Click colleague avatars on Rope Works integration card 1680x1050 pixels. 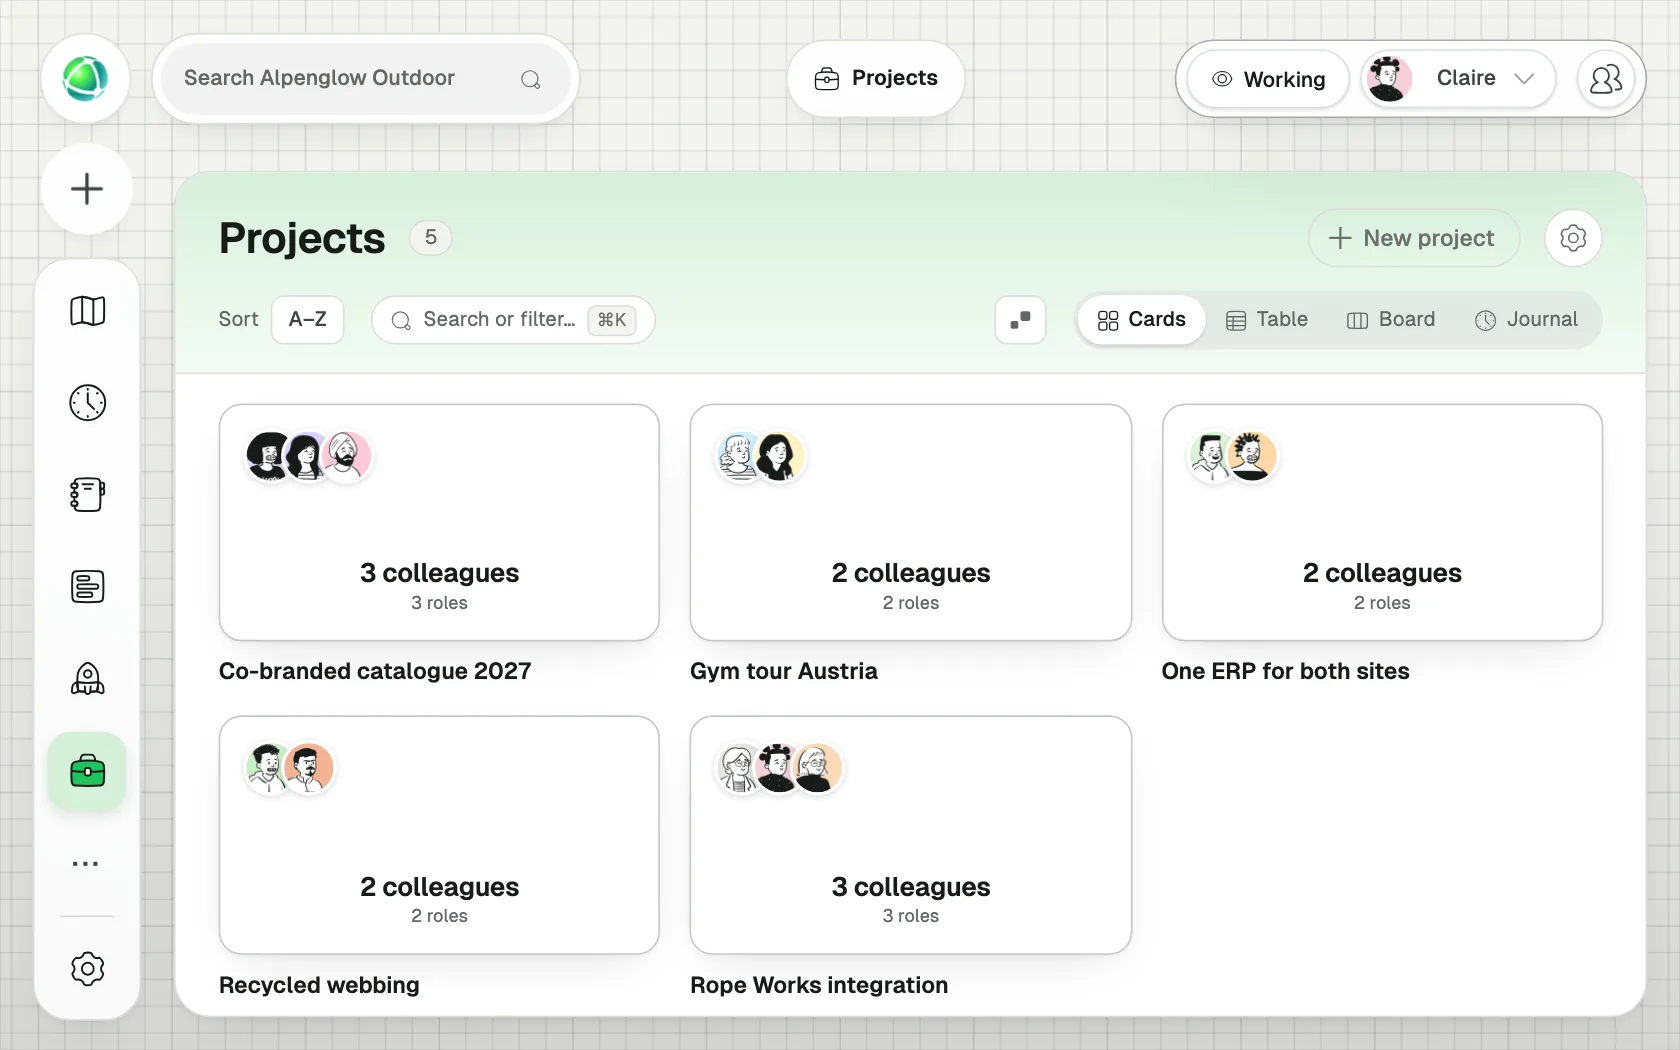click(x=780, y=769)
